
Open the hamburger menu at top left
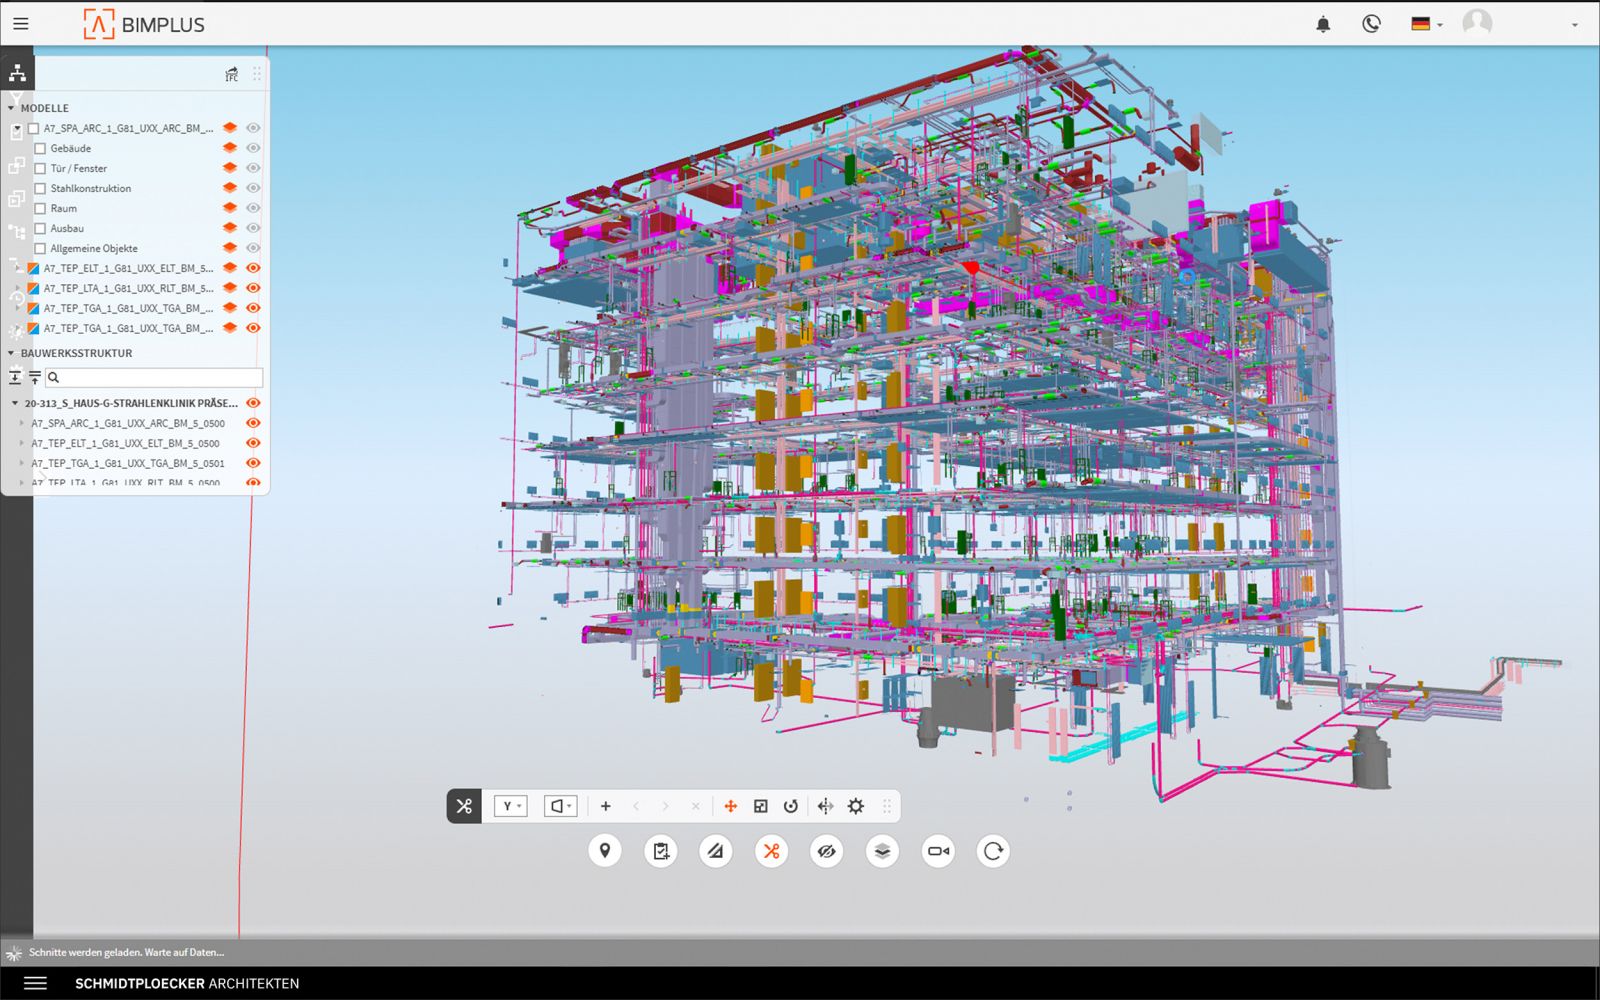pyautogui.click(x=20, y=23)
